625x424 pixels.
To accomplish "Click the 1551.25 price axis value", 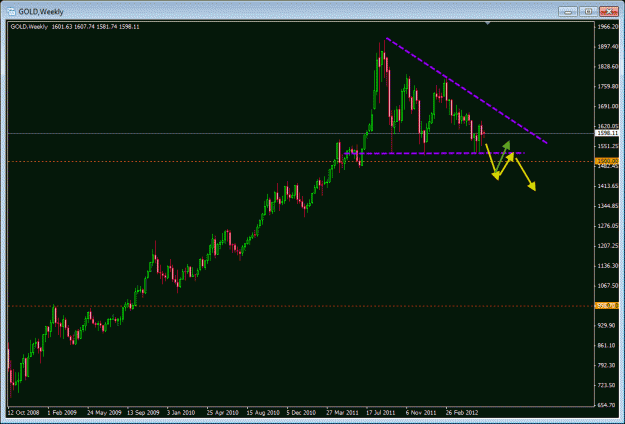I will (x=608, y=146).
